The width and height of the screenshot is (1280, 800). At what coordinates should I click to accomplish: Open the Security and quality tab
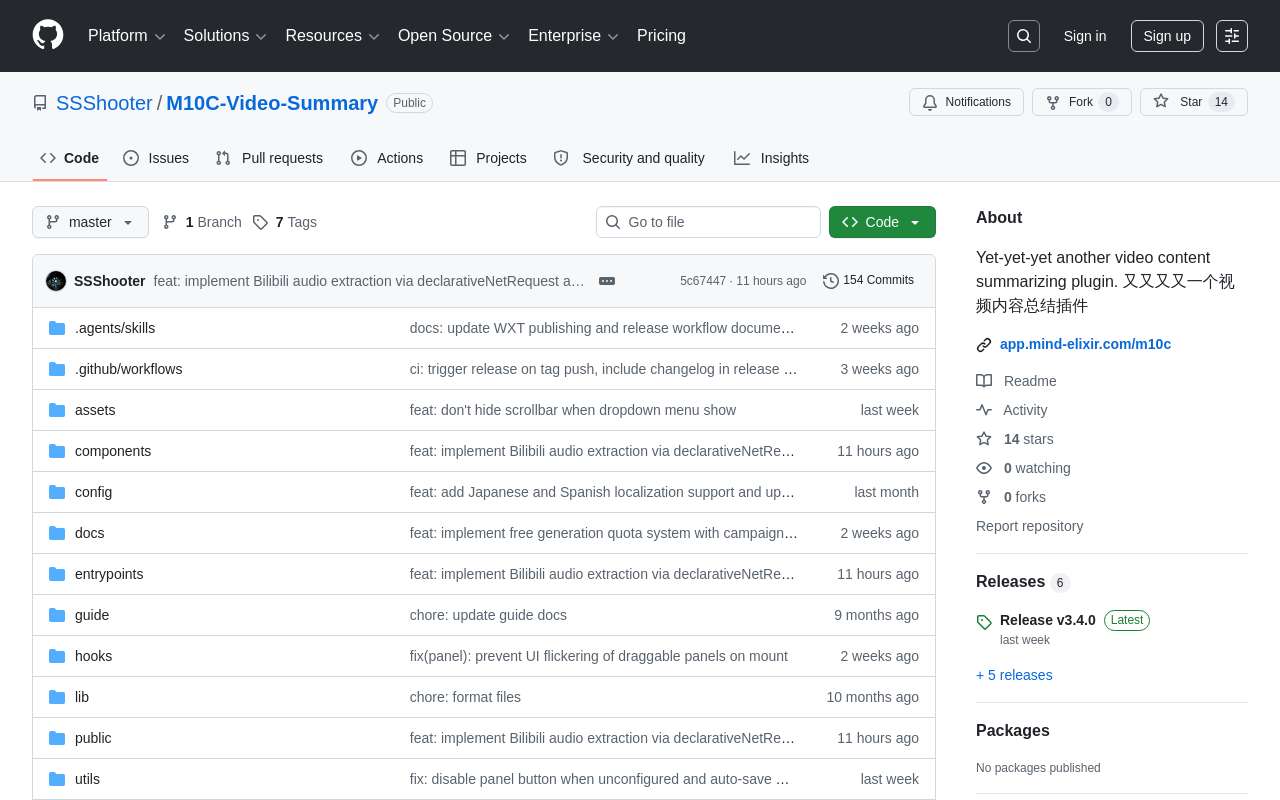629,158
